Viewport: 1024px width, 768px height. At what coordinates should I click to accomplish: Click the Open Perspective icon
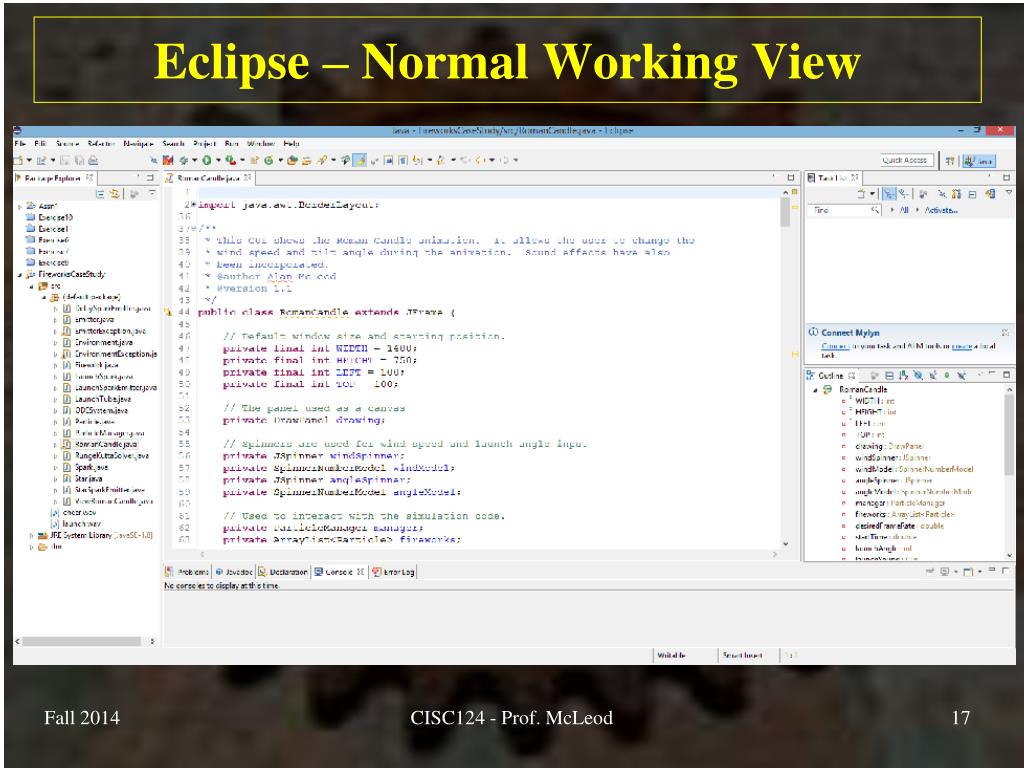pyautogui.click(x=950, y=161)
